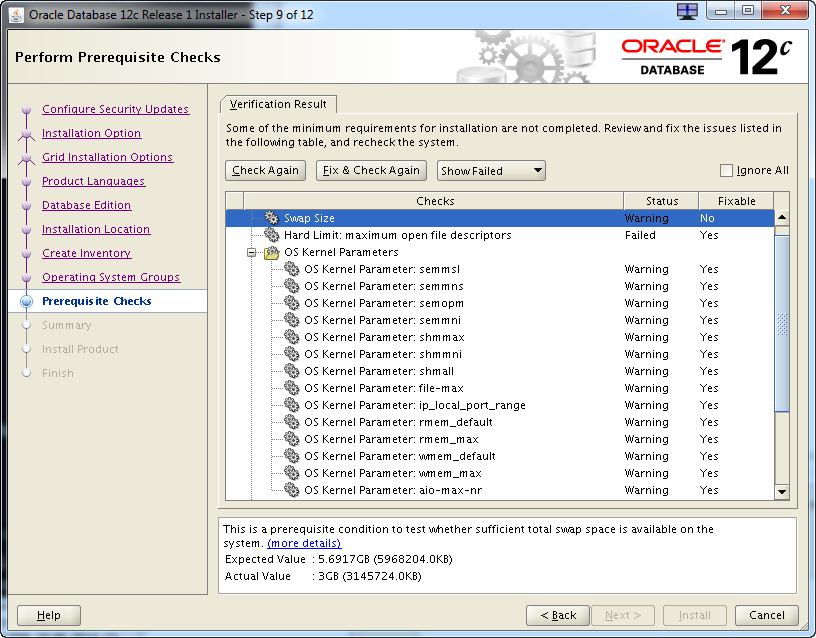This screenshot has height=638, width=816.
Task: Collapse the OS Kernel Parameters tree node
Action: point(252,252)
